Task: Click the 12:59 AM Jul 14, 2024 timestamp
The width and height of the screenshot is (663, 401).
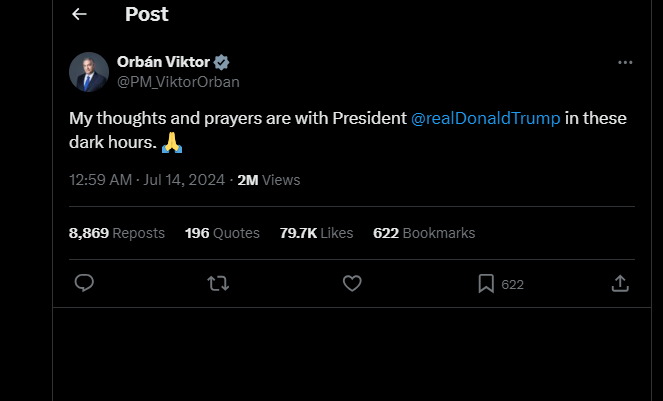Action: click(149, 180)
